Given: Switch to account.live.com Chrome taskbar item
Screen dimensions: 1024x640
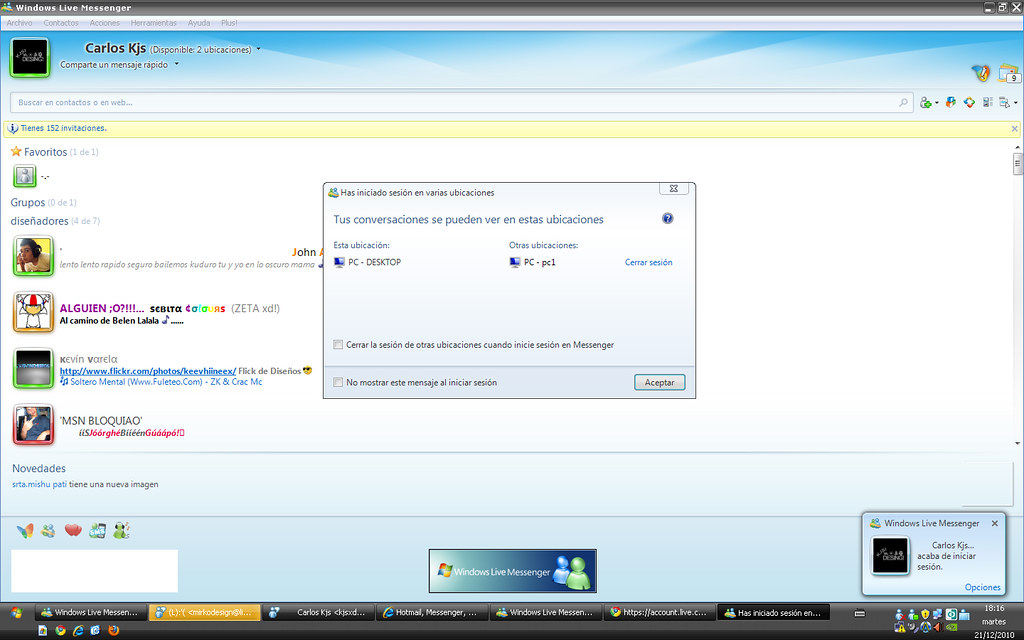Looking at the screenshot, I should [x=658, y=613].
